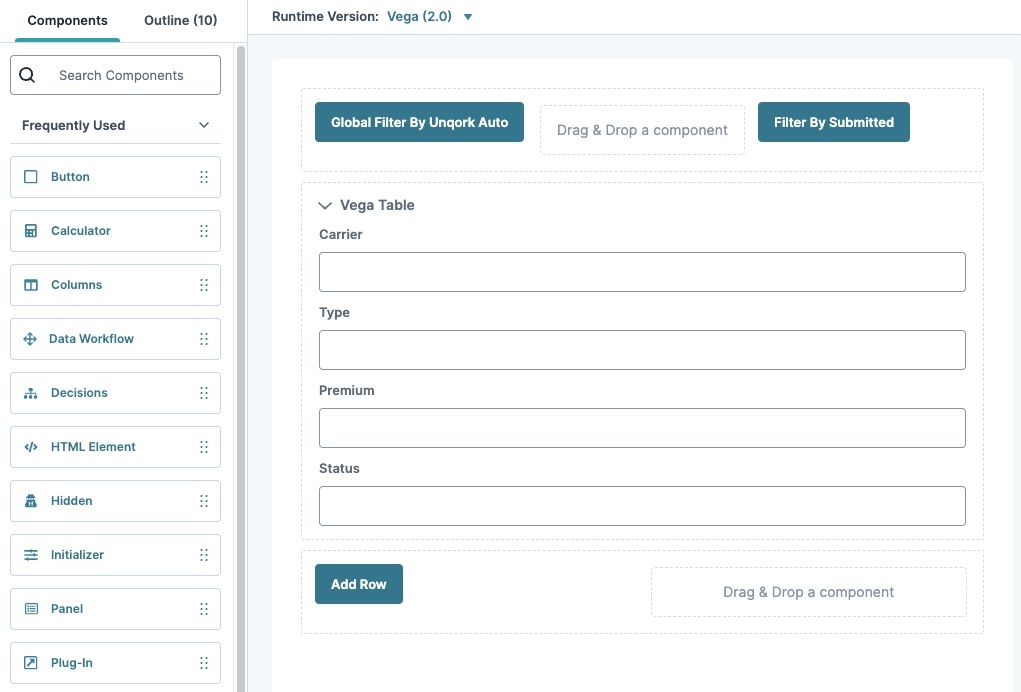Click the Status input field
1021x692 pixels.
(642, 506)
